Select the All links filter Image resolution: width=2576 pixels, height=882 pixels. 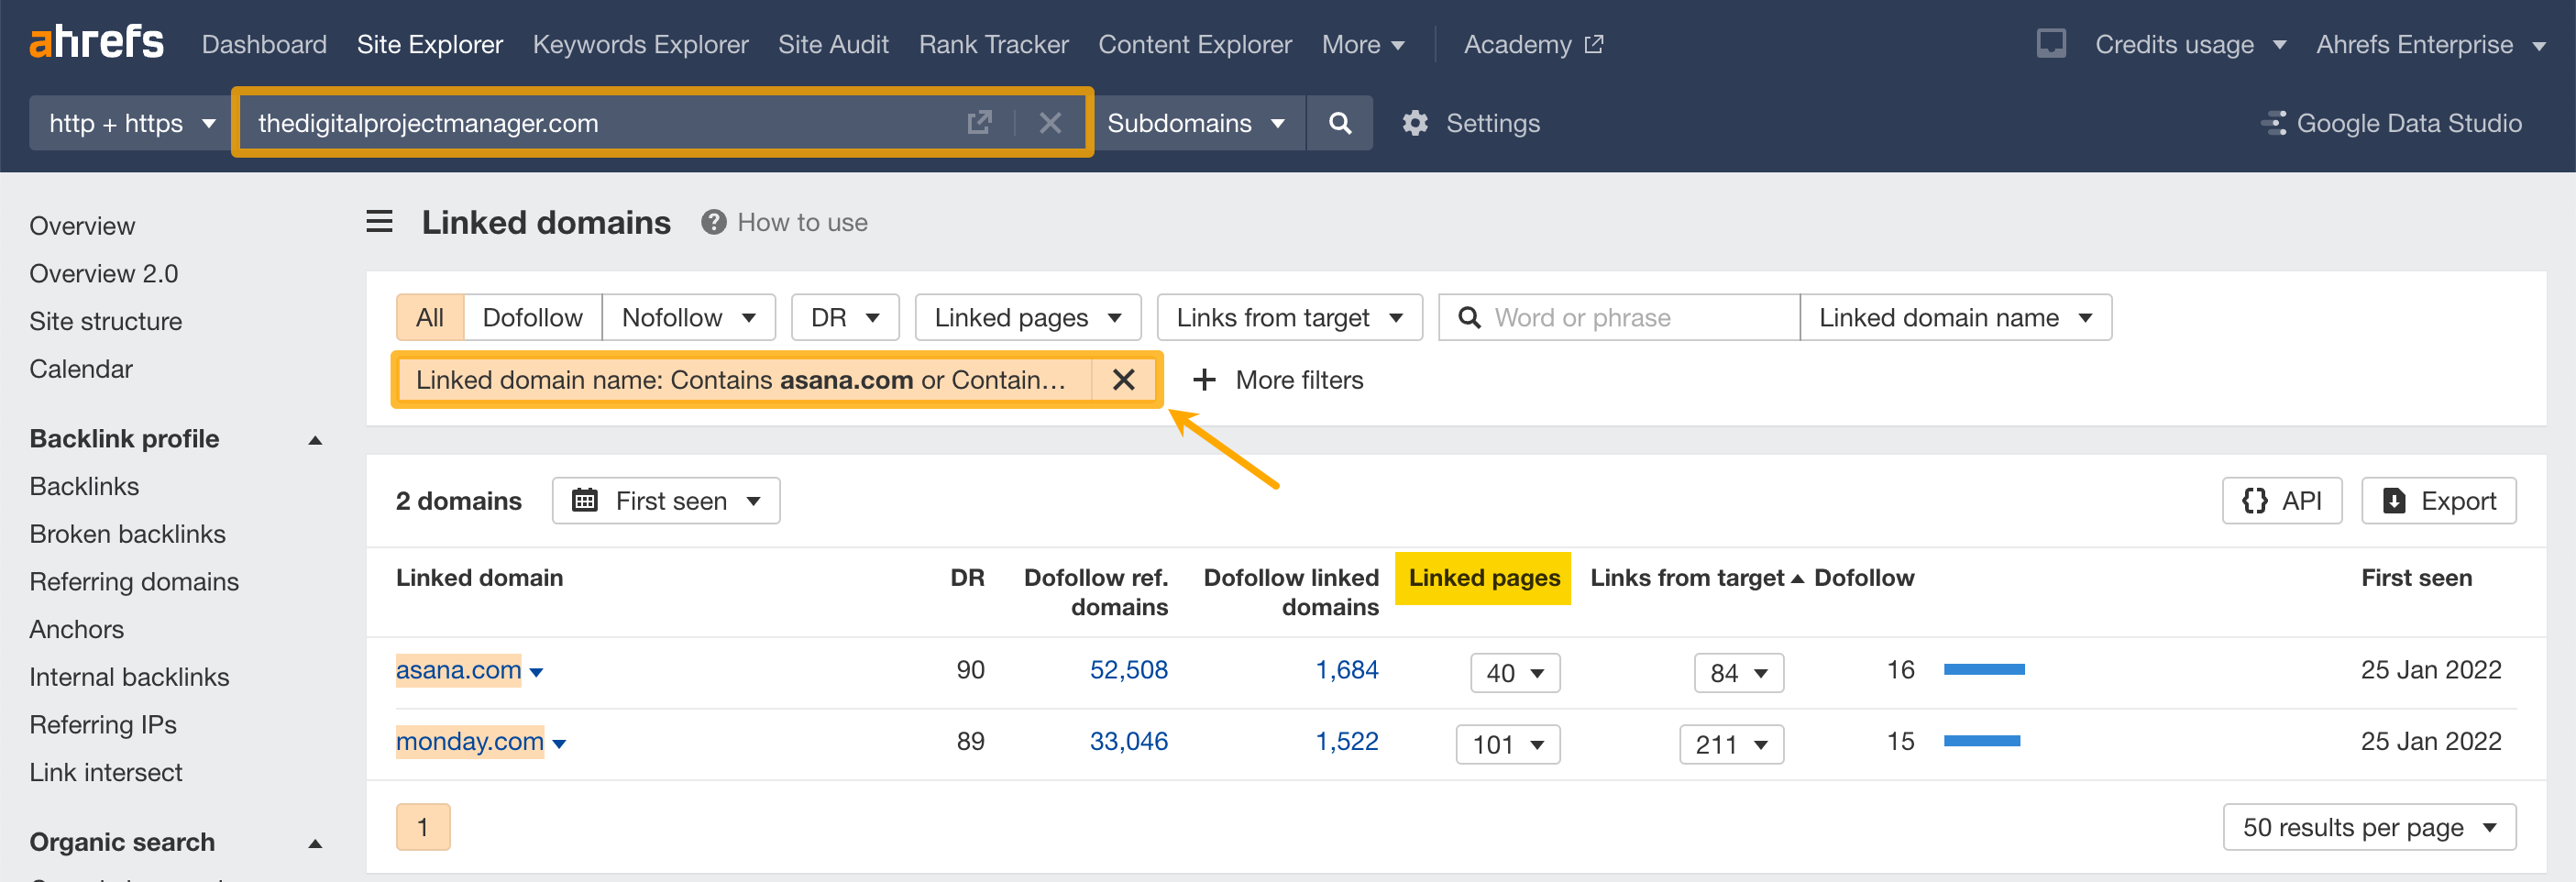pos(430,317)
